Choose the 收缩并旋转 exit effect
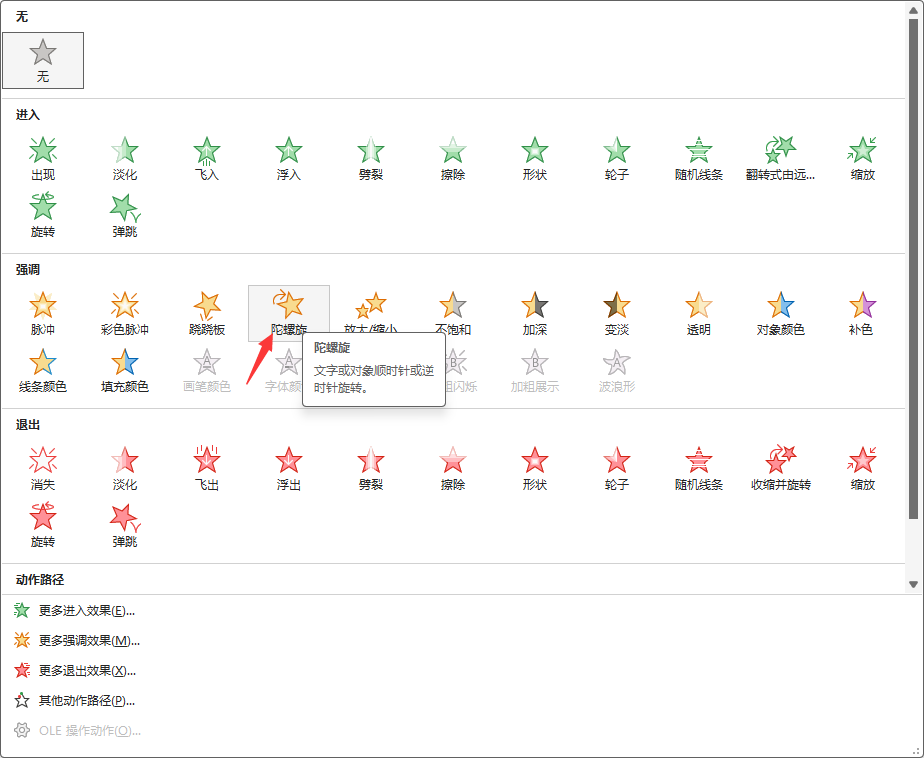 click(x=780, y=469)
